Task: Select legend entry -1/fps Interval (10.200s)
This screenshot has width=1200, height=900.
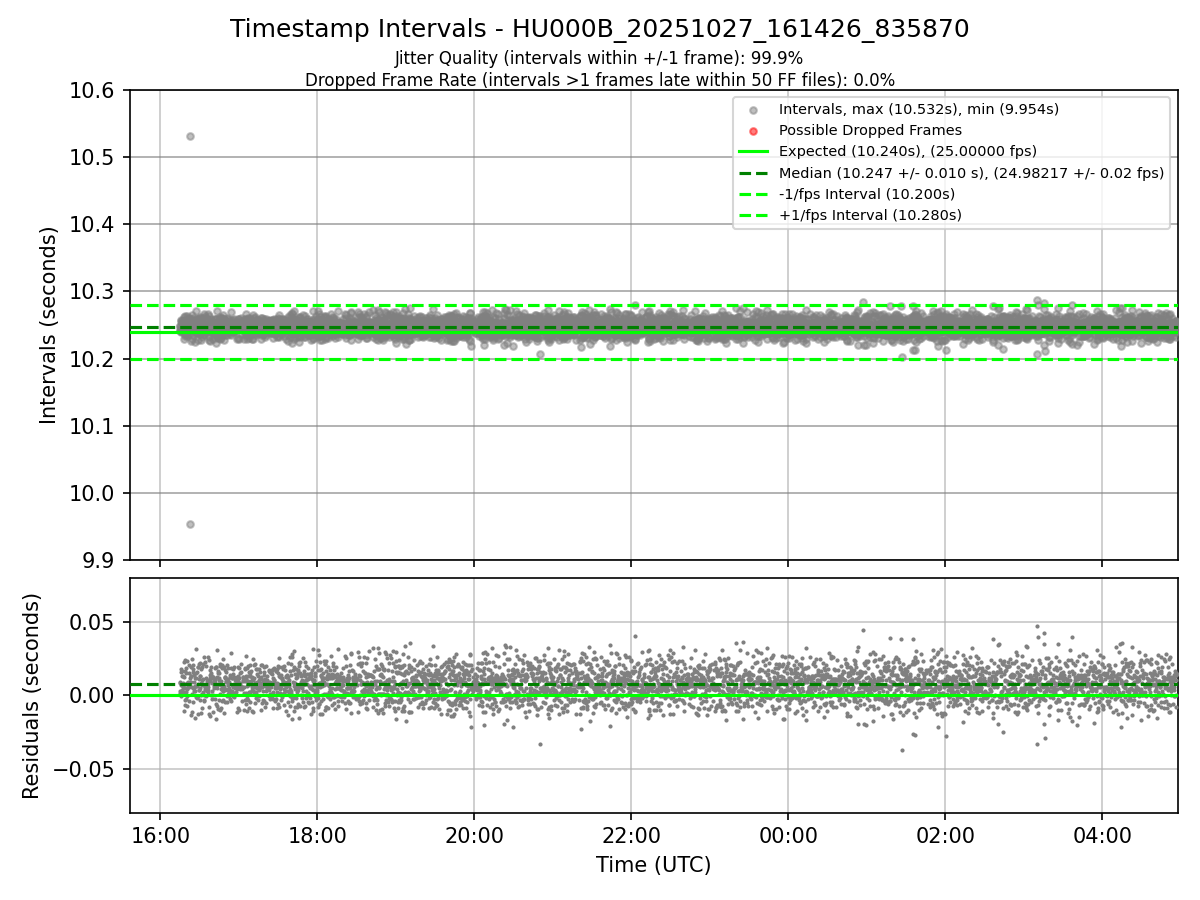Action: click(866, 194)
